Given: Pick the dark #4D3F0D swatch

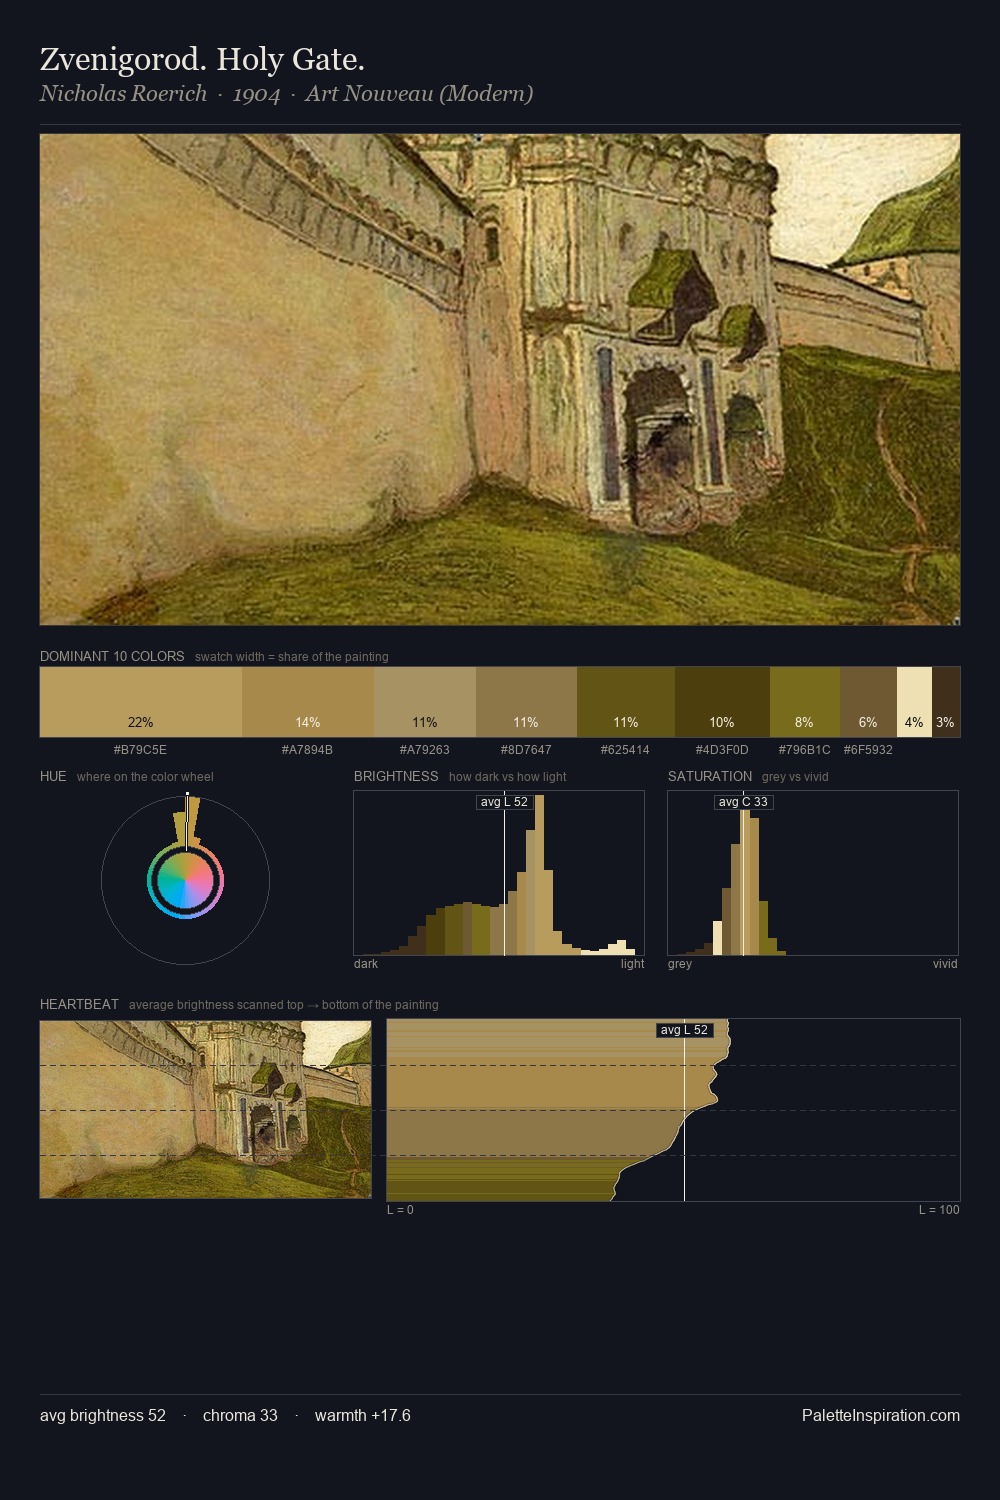Looking at the screenshot, I should (722, 702).
